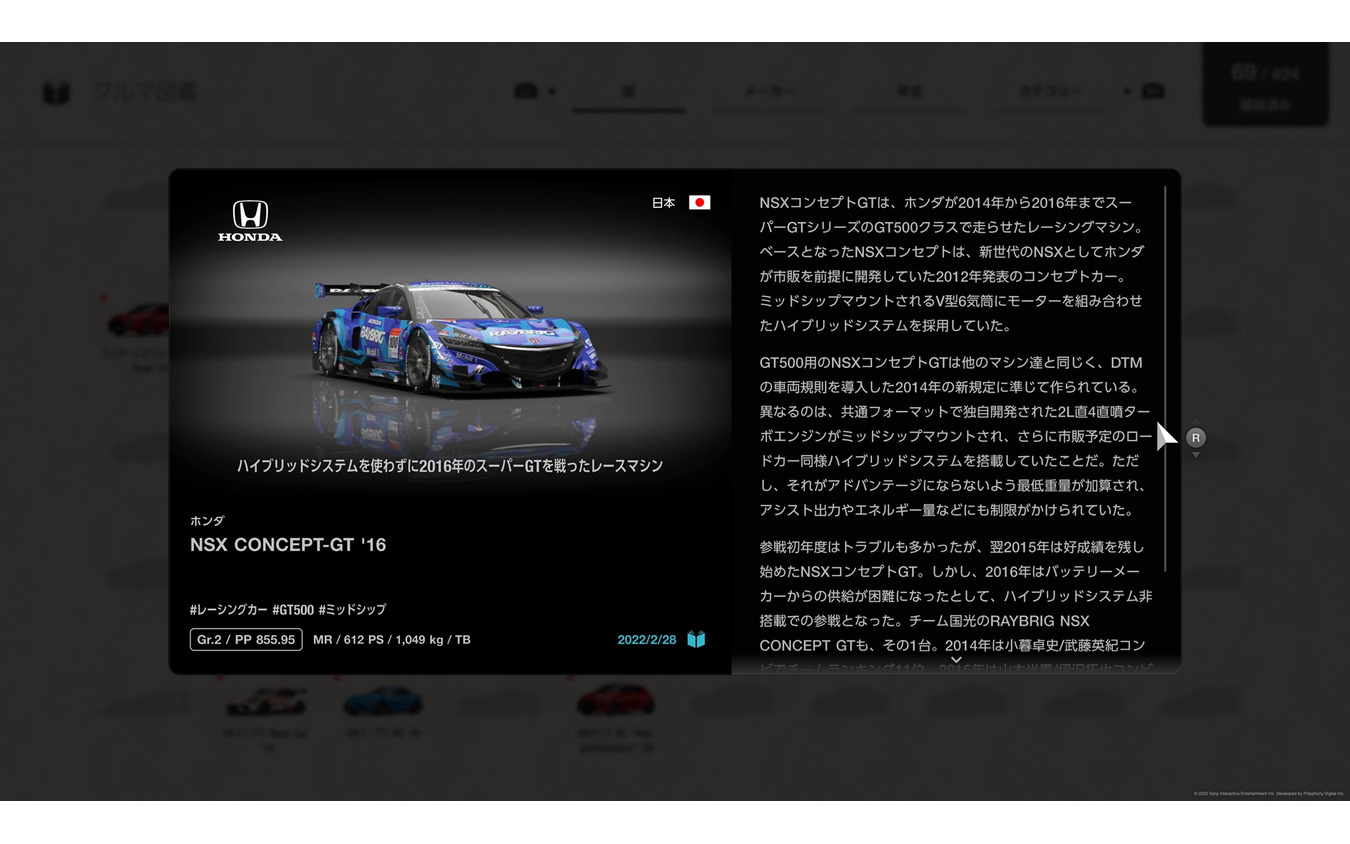Click the Honda logo emblem
Viewport: 1350px width, 844px height.
[x=250, y=220]
